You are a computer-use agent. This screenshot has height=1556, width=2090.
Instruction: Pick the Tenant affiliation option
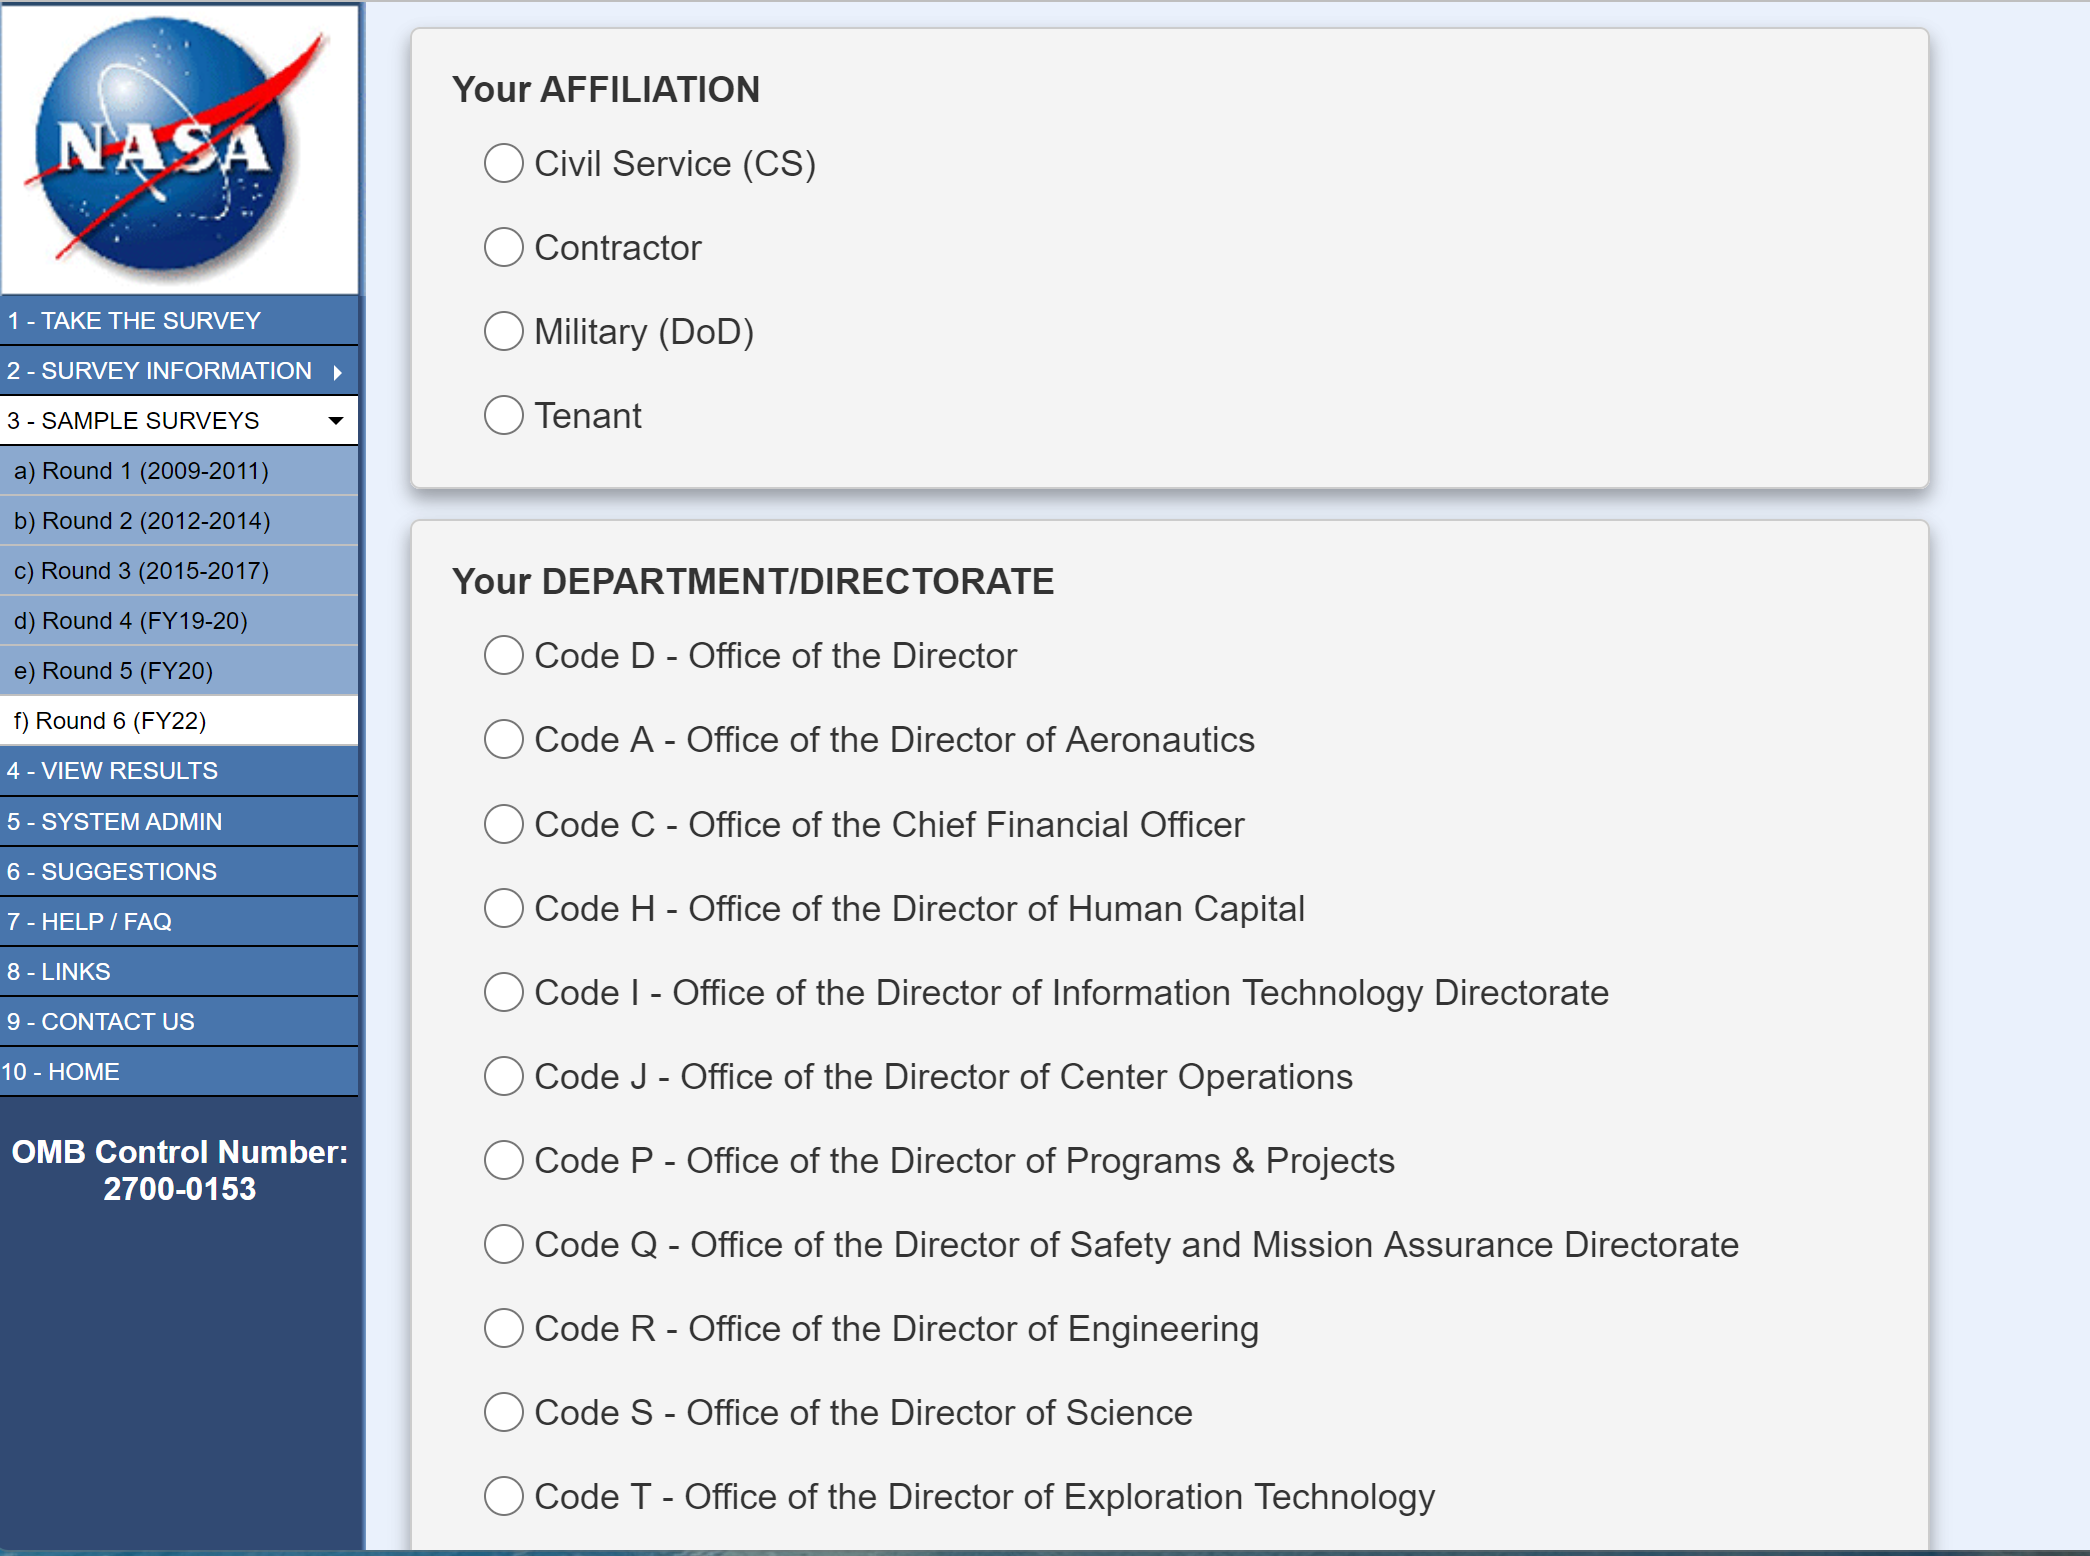point(503,415)
